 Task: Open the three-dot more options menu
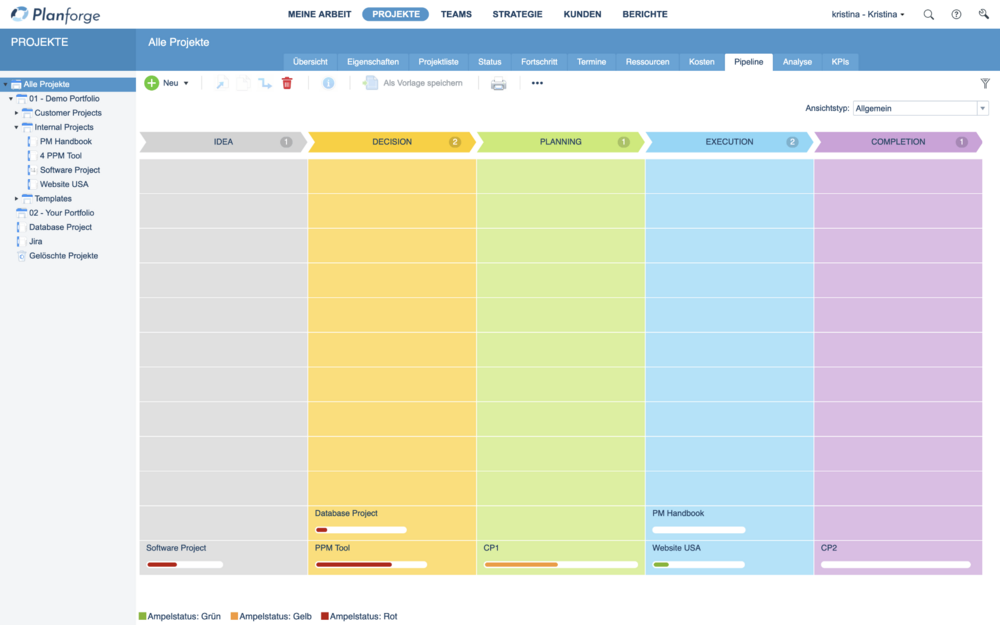pyautogui.click(x=537, y=83)
